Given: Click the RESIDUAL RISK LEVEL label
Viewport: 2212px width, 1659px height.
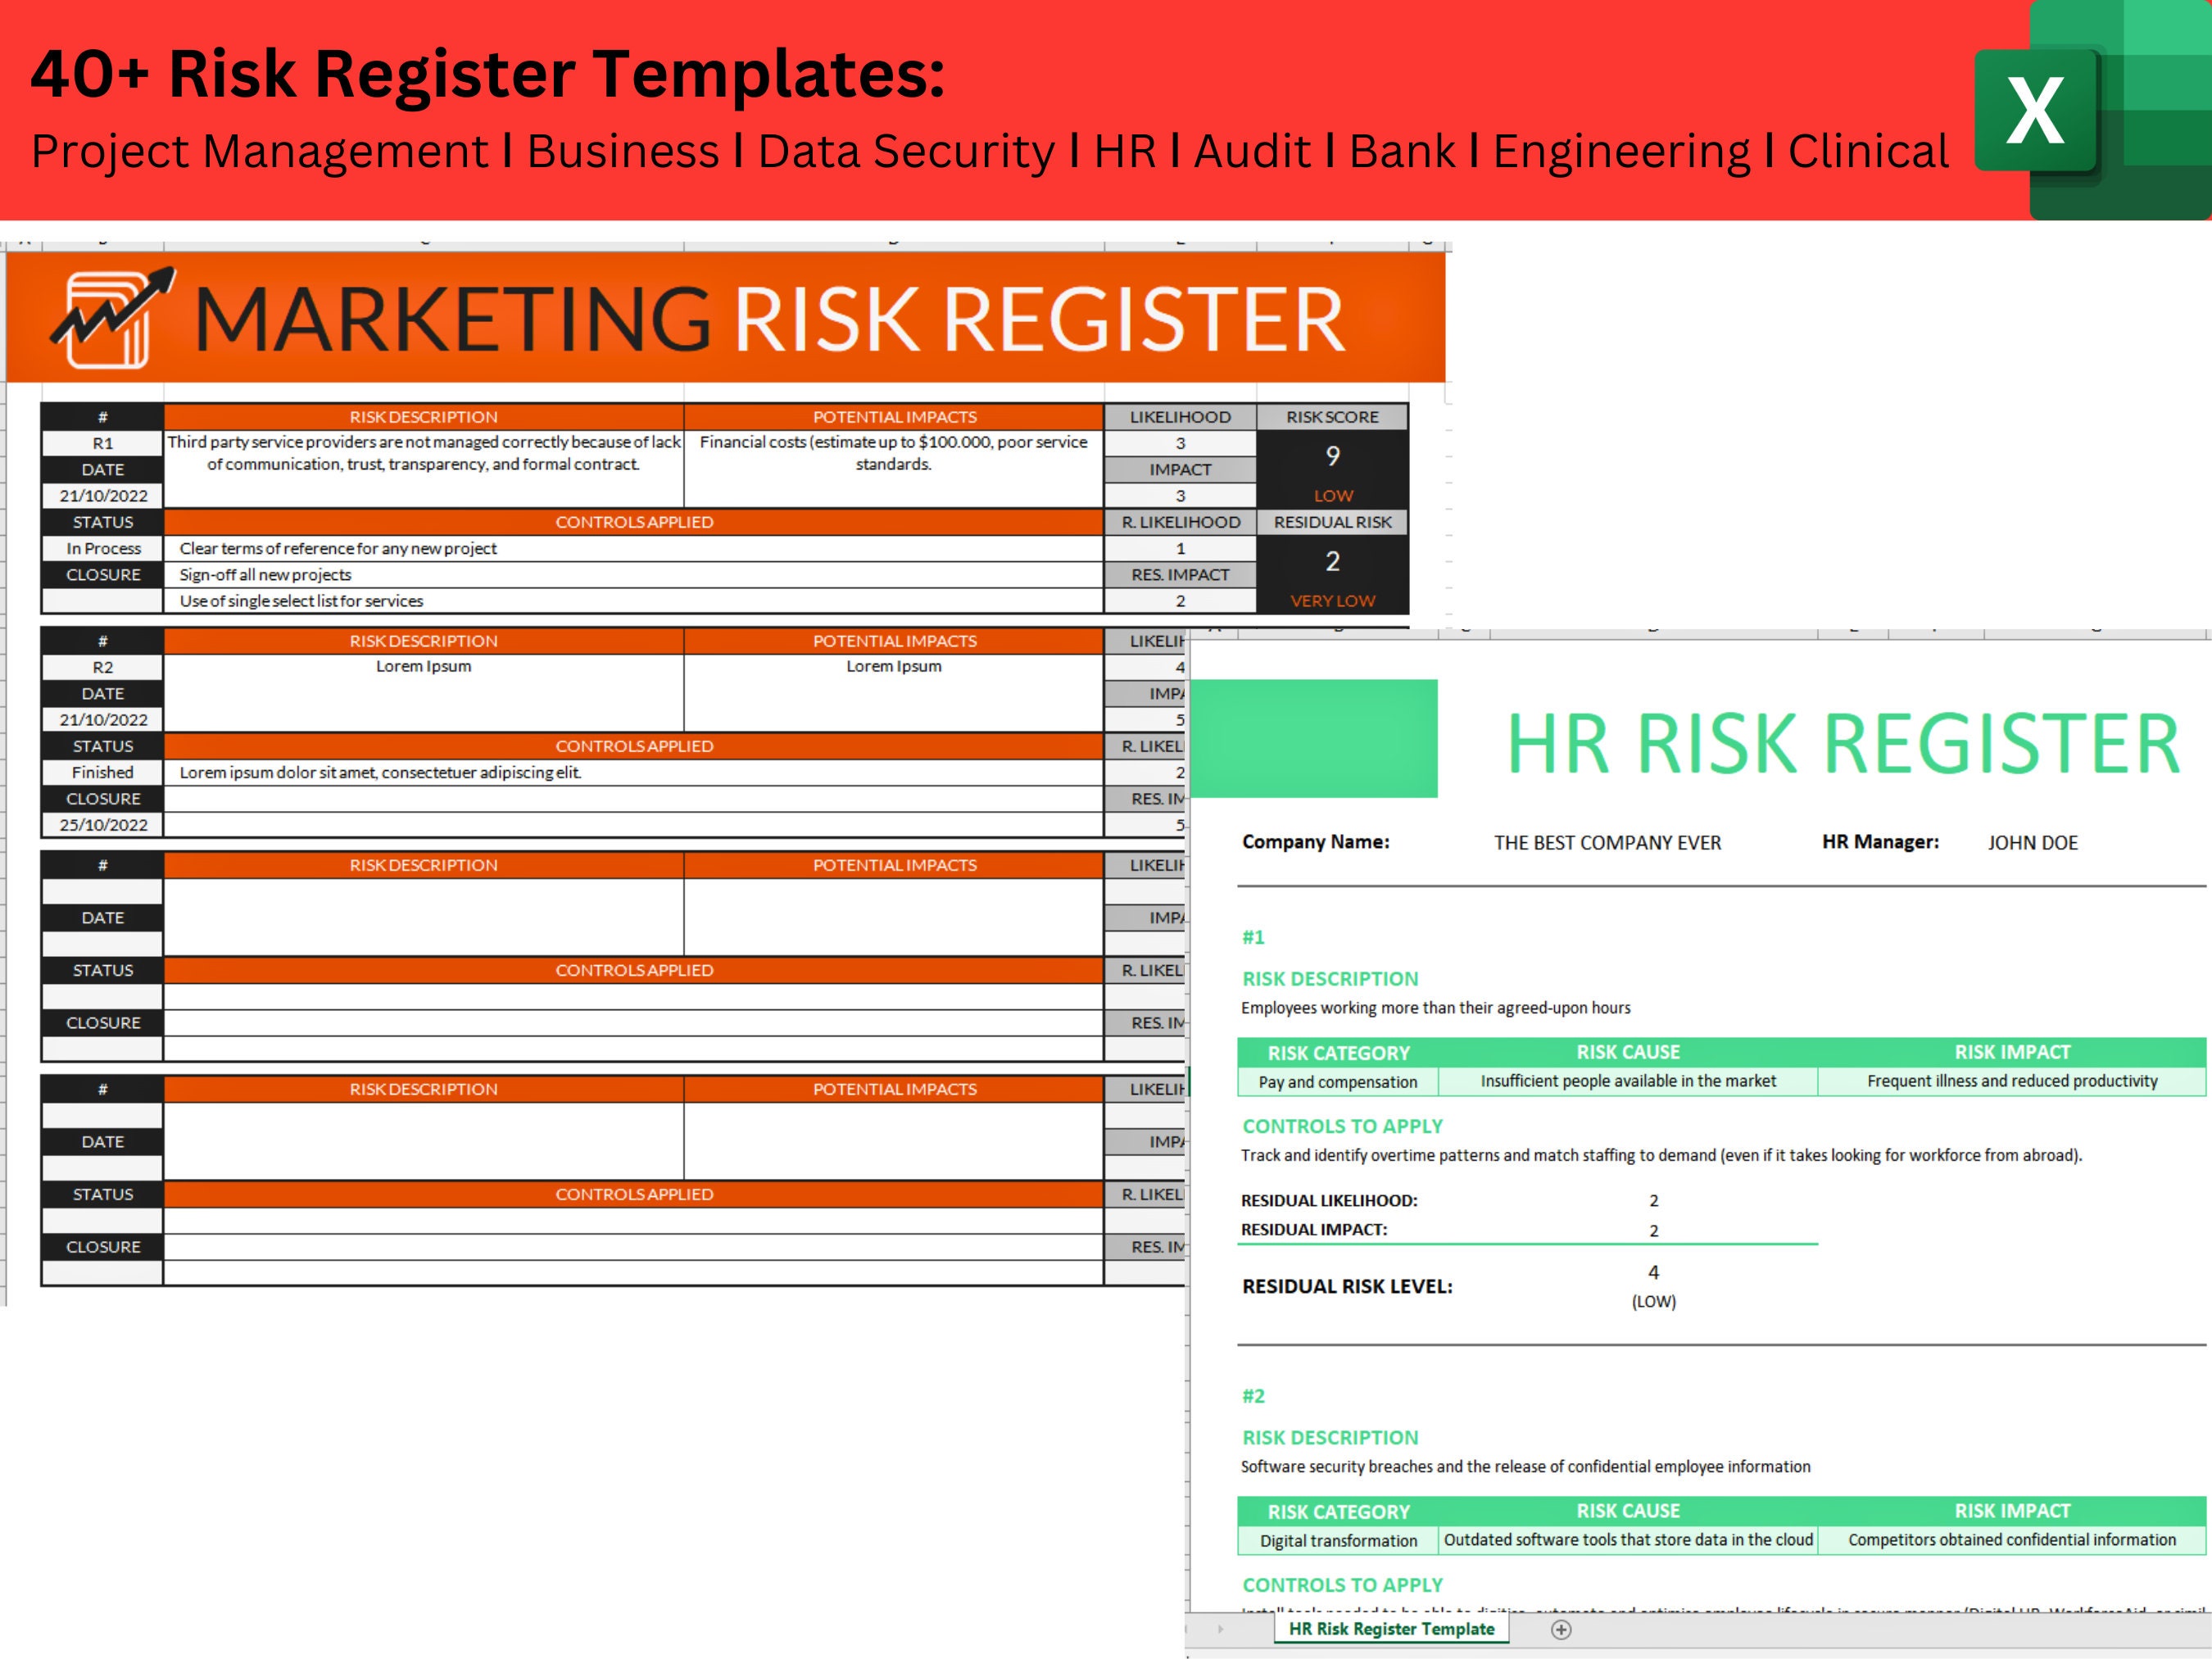Looking at the screenshot, I should [1347, 1287].
